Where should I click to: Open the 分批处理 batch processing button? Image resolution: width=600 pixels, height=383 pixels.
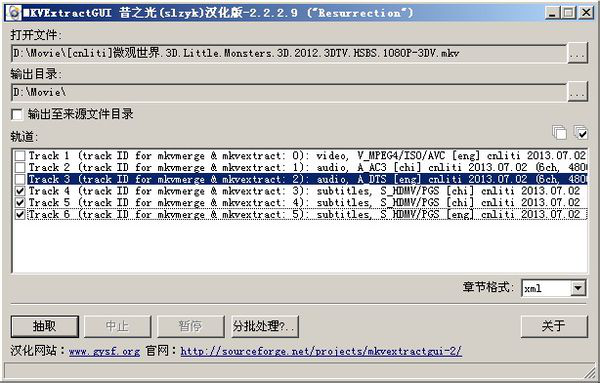pos(265,326)
